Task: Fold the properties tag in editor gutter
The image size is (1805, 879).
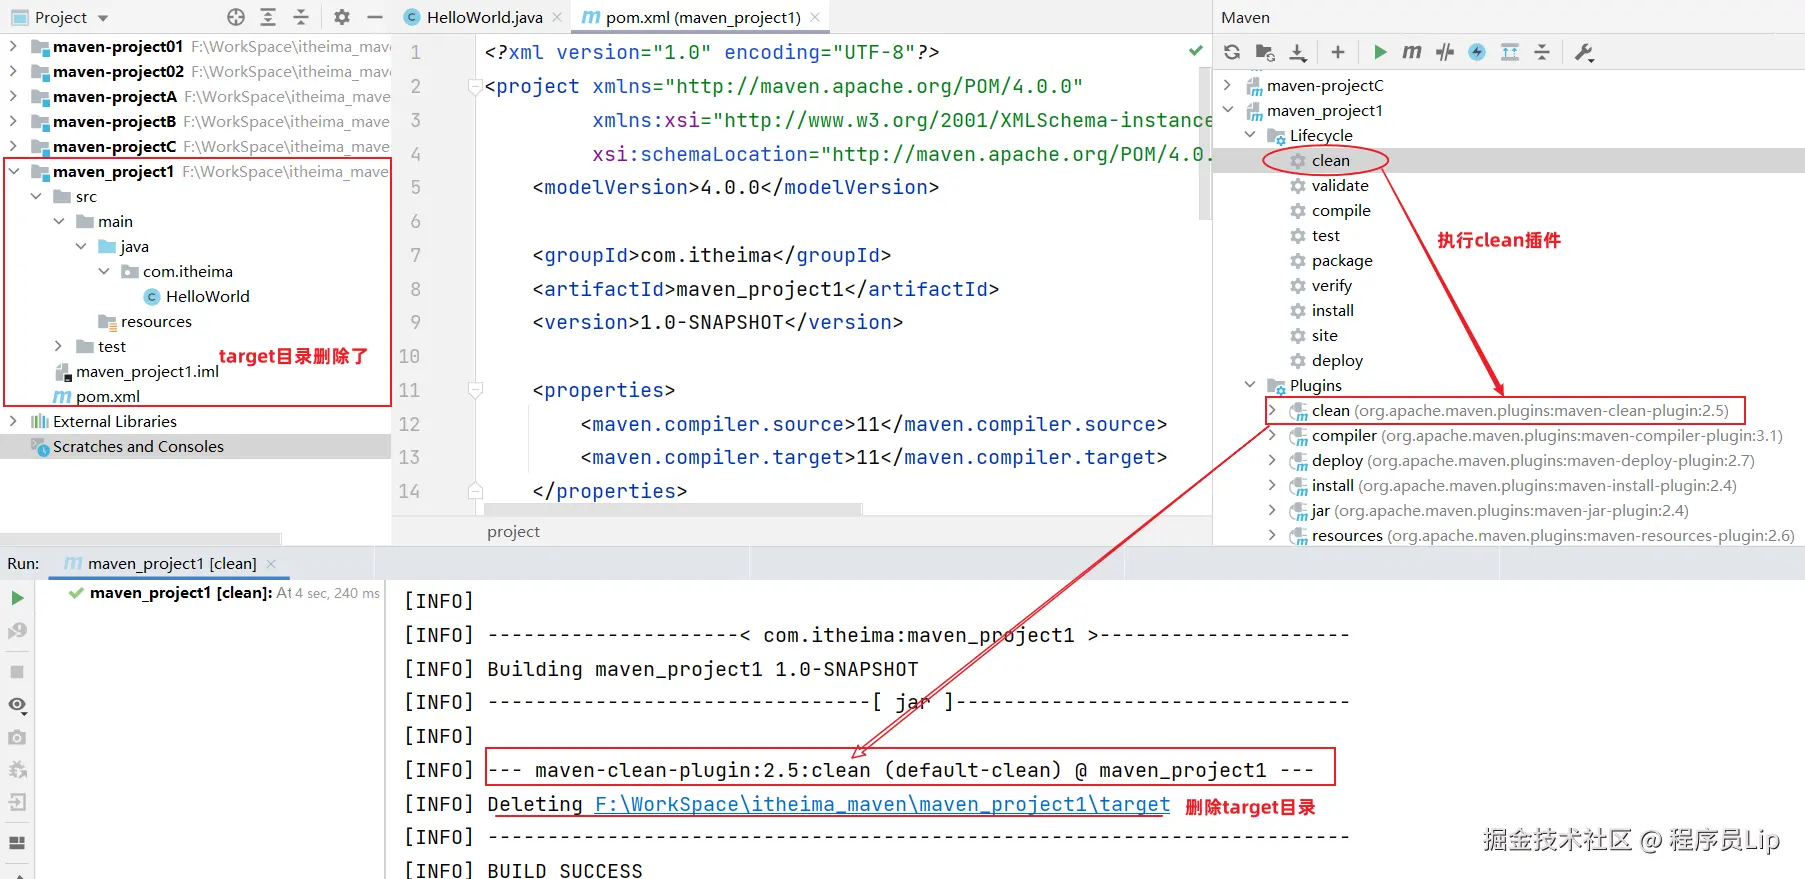Action: tap(475, 389)
